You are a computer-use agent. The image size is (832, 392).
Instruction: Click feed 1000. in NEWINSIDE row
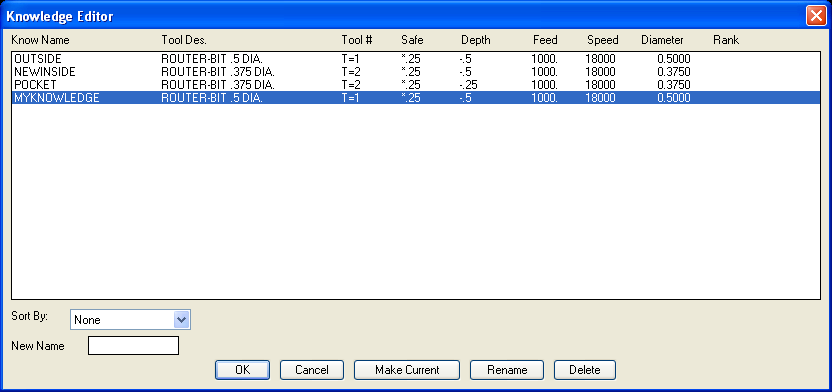coord(544,72)
